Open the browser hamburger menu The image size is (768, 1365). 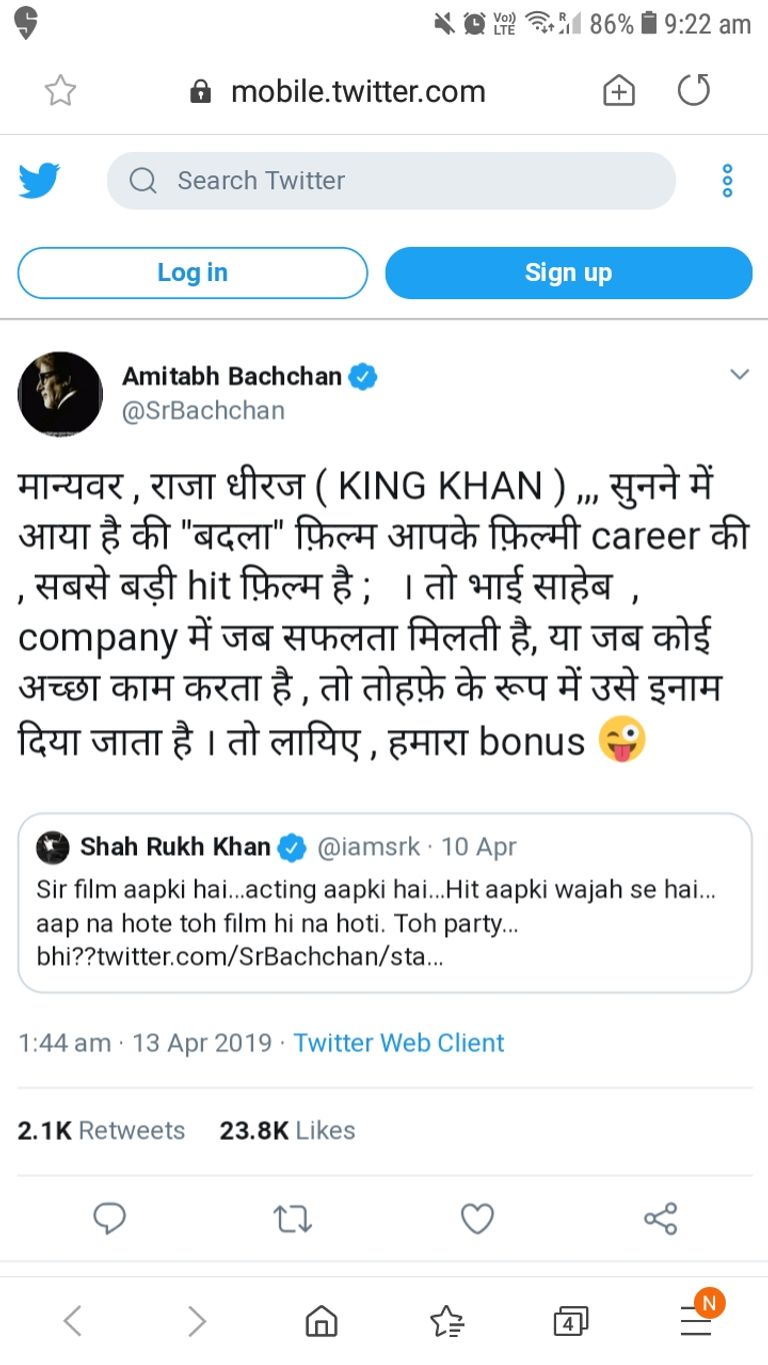[x=696, y=1320]
